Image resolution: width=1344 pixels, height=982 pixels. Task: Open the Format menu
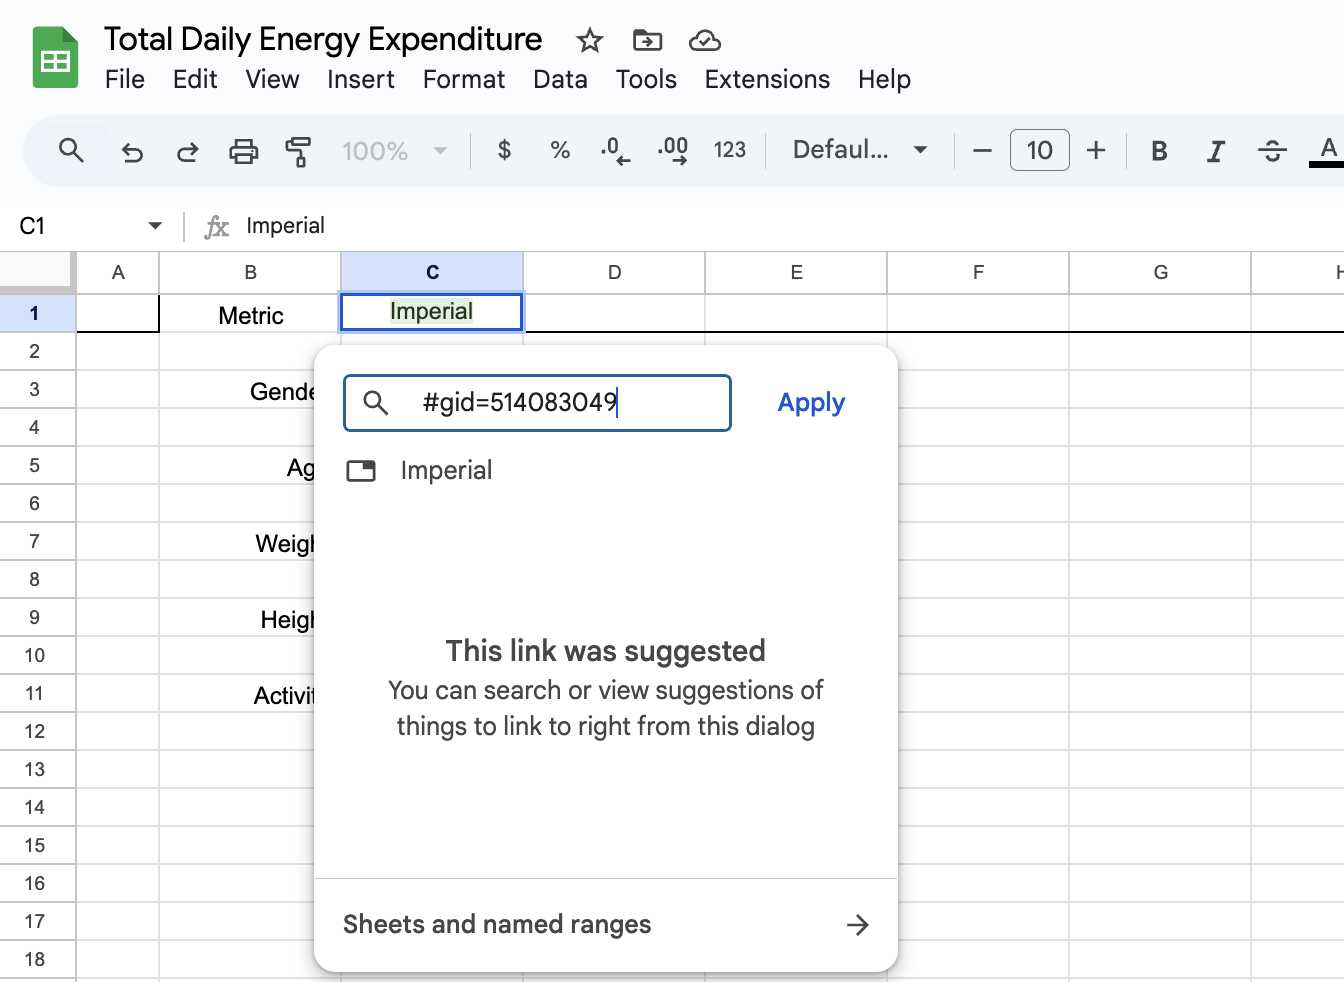464,79
